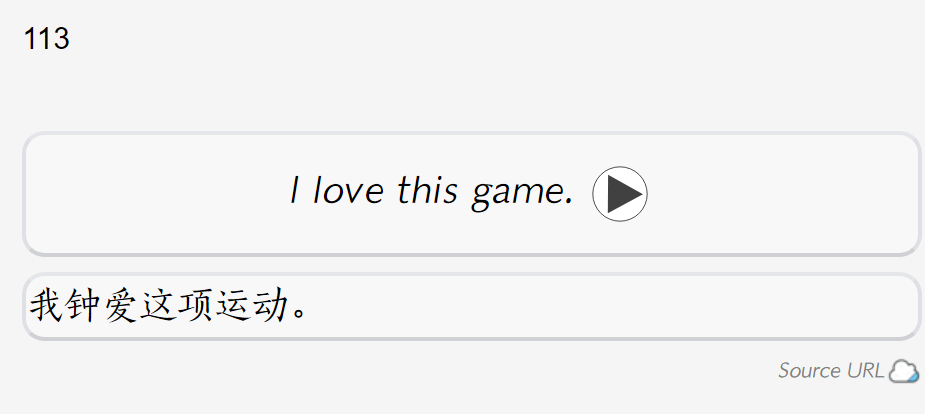Click the word "love" in the sentence
The image size is (925, 414).
pos(347,191)
